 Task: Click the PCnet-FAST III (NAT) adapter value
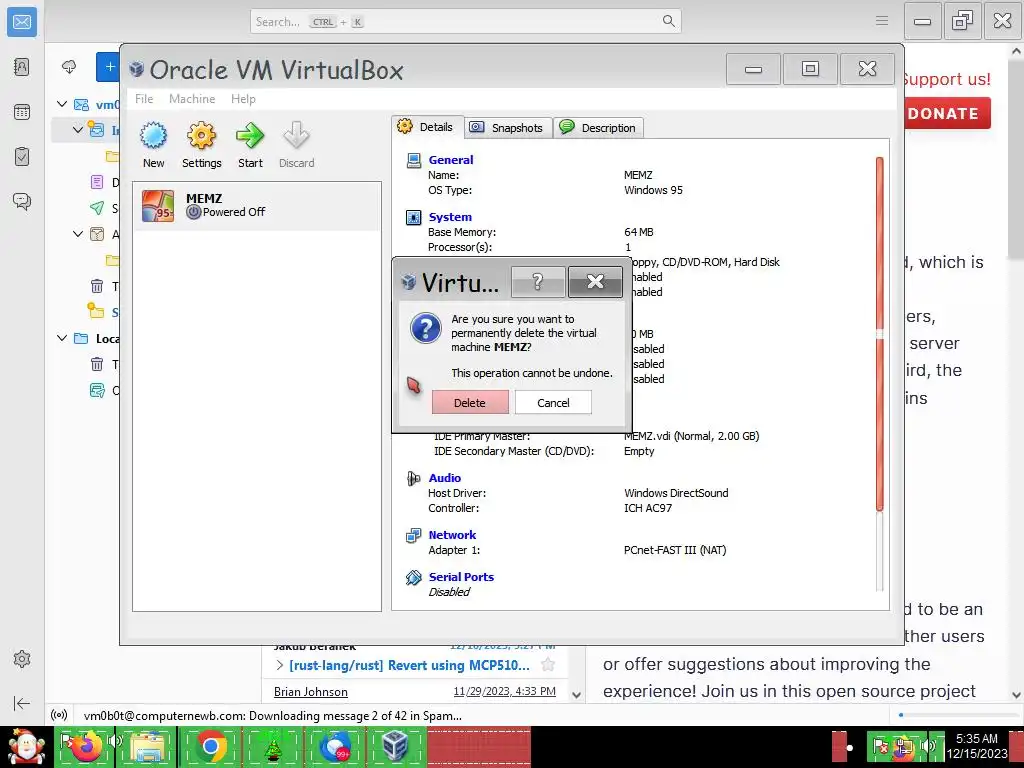(675, 550)
